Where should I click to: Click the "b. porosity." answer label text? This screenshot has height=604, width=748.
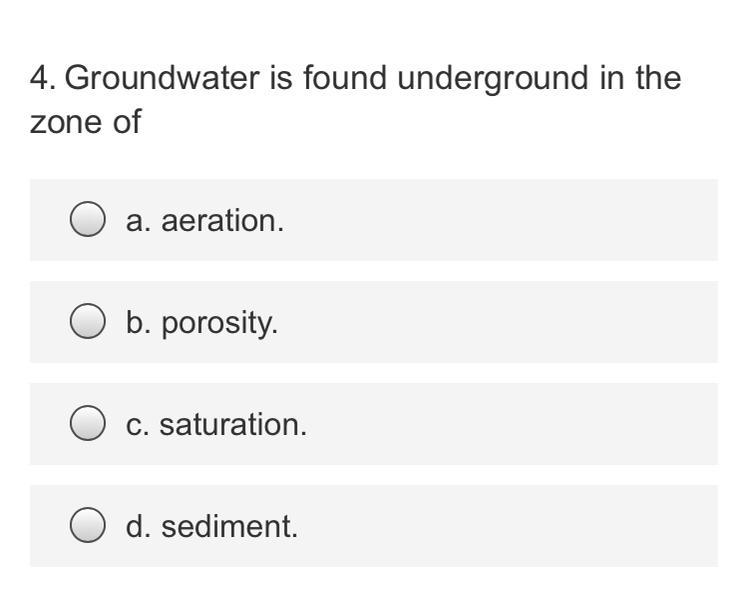[x=203, y=323]
